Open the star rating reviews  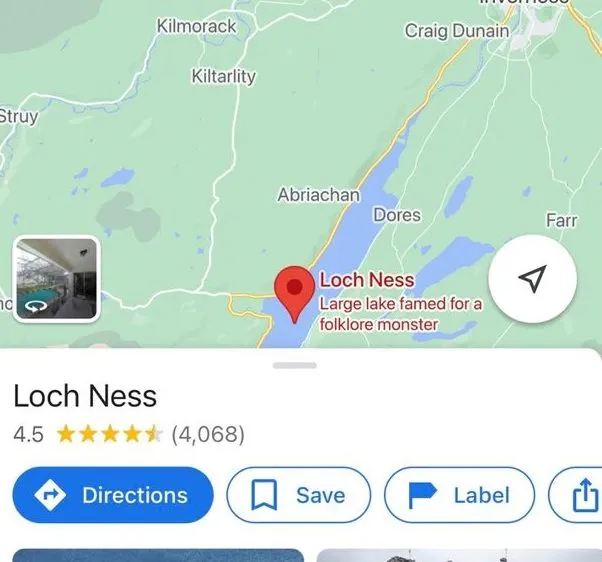click(x=109, y=435)
